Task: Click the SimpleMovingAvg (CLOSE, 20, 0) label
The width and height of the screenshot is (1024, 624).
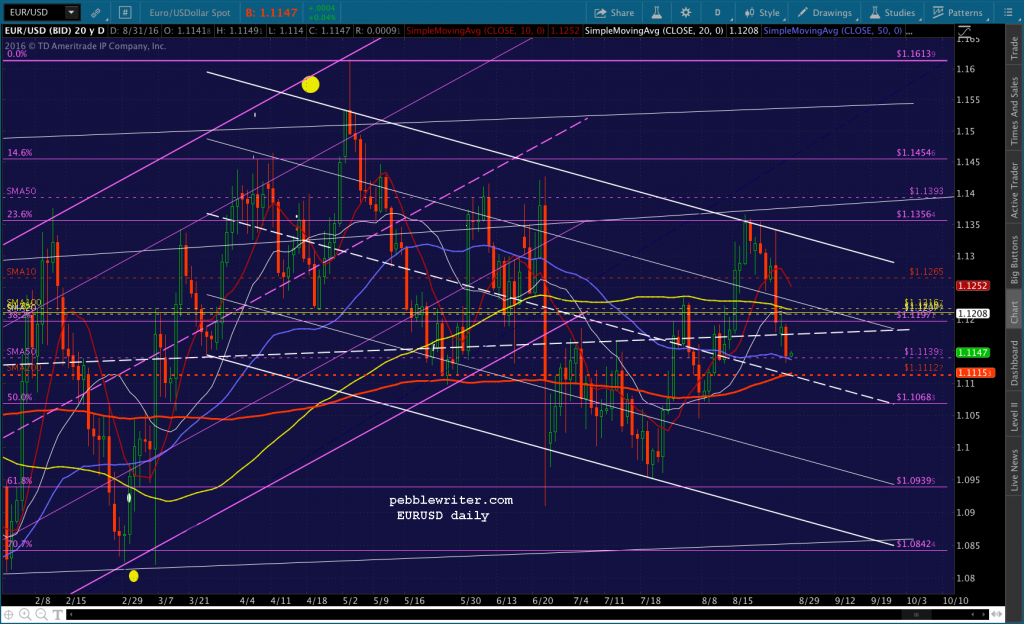Action: point(654,31)
